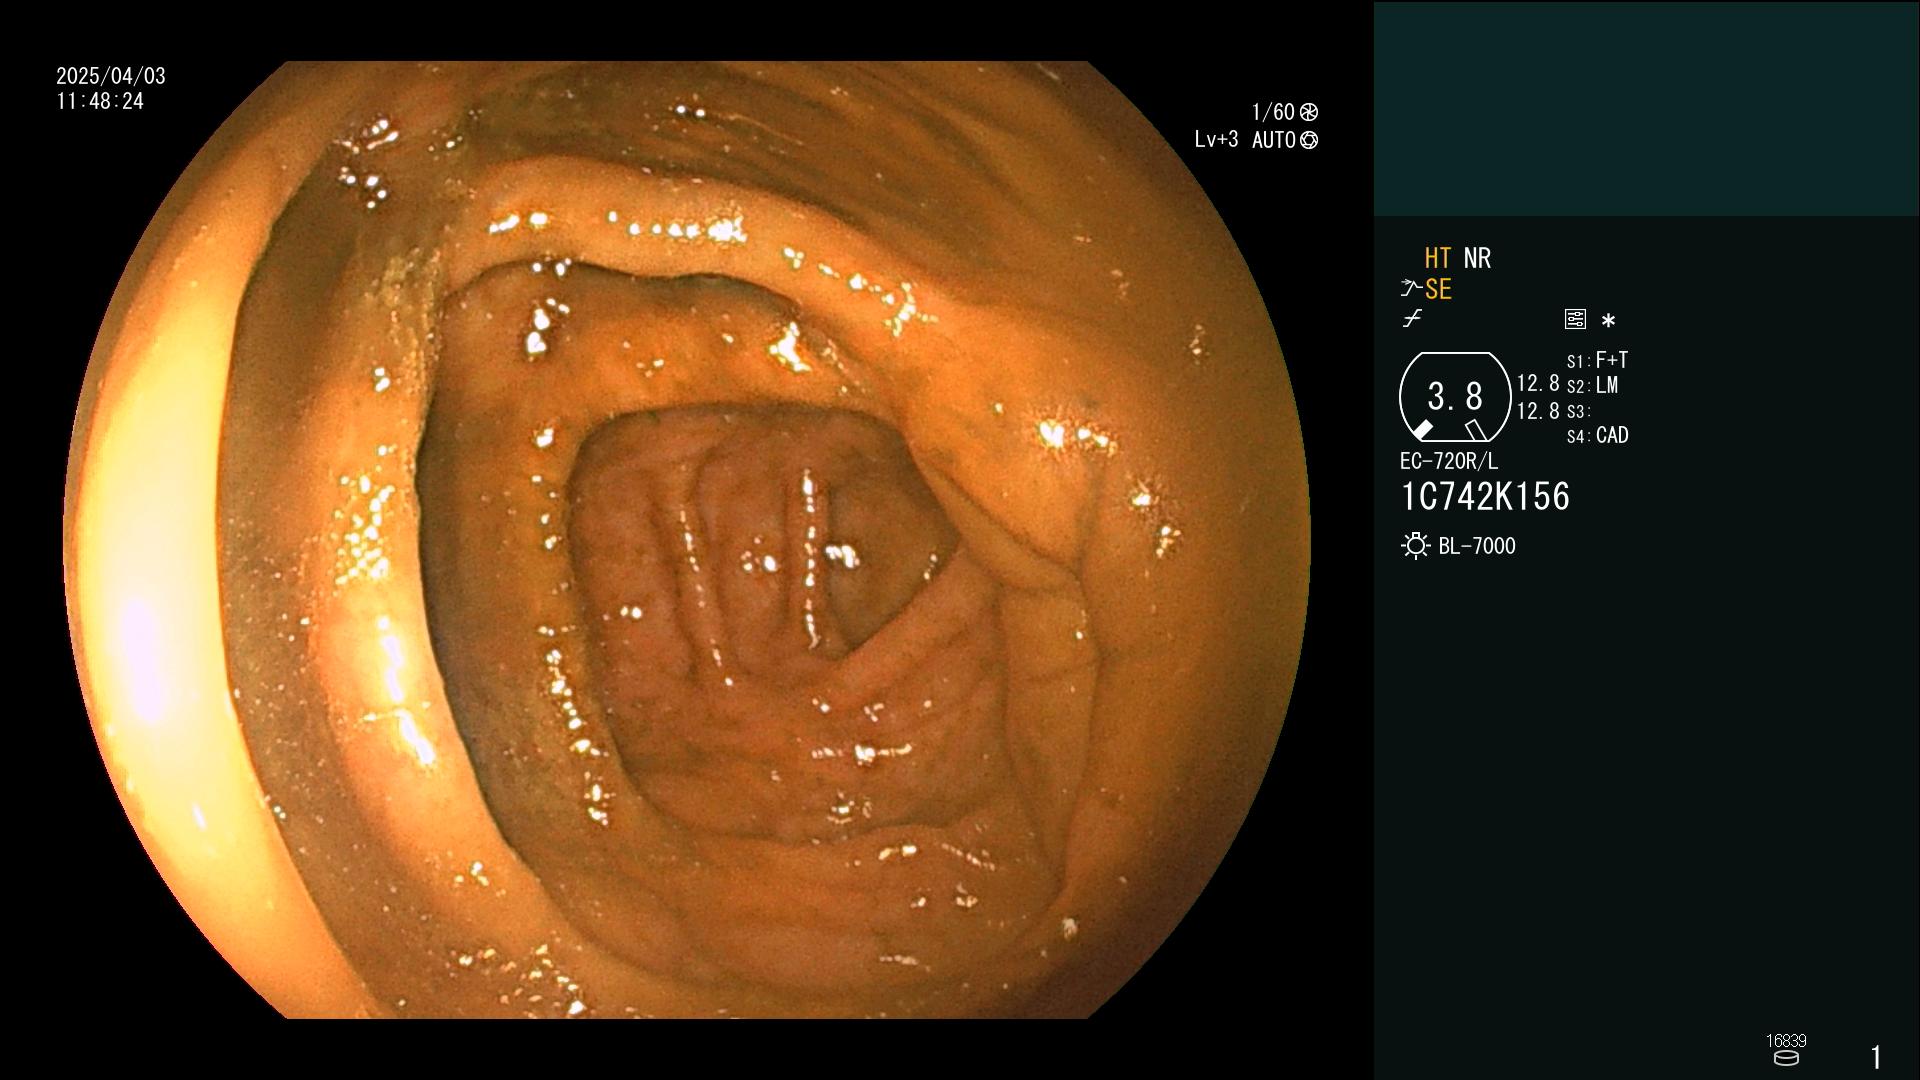Viewport: 1920px width, 1080px height.
Task: Click the time 11:48:24
Action: point(100,102)
